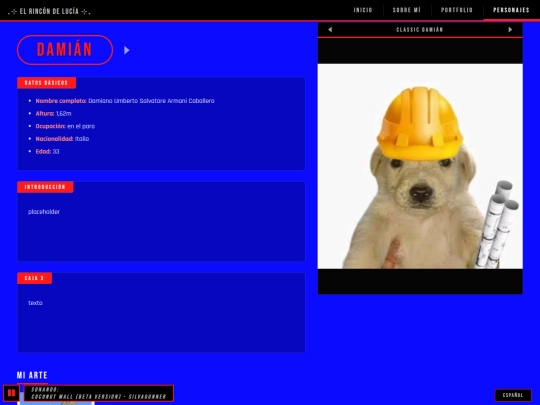Select the Altura 1,62m line
540x405 pixels.
coord(53,114)
